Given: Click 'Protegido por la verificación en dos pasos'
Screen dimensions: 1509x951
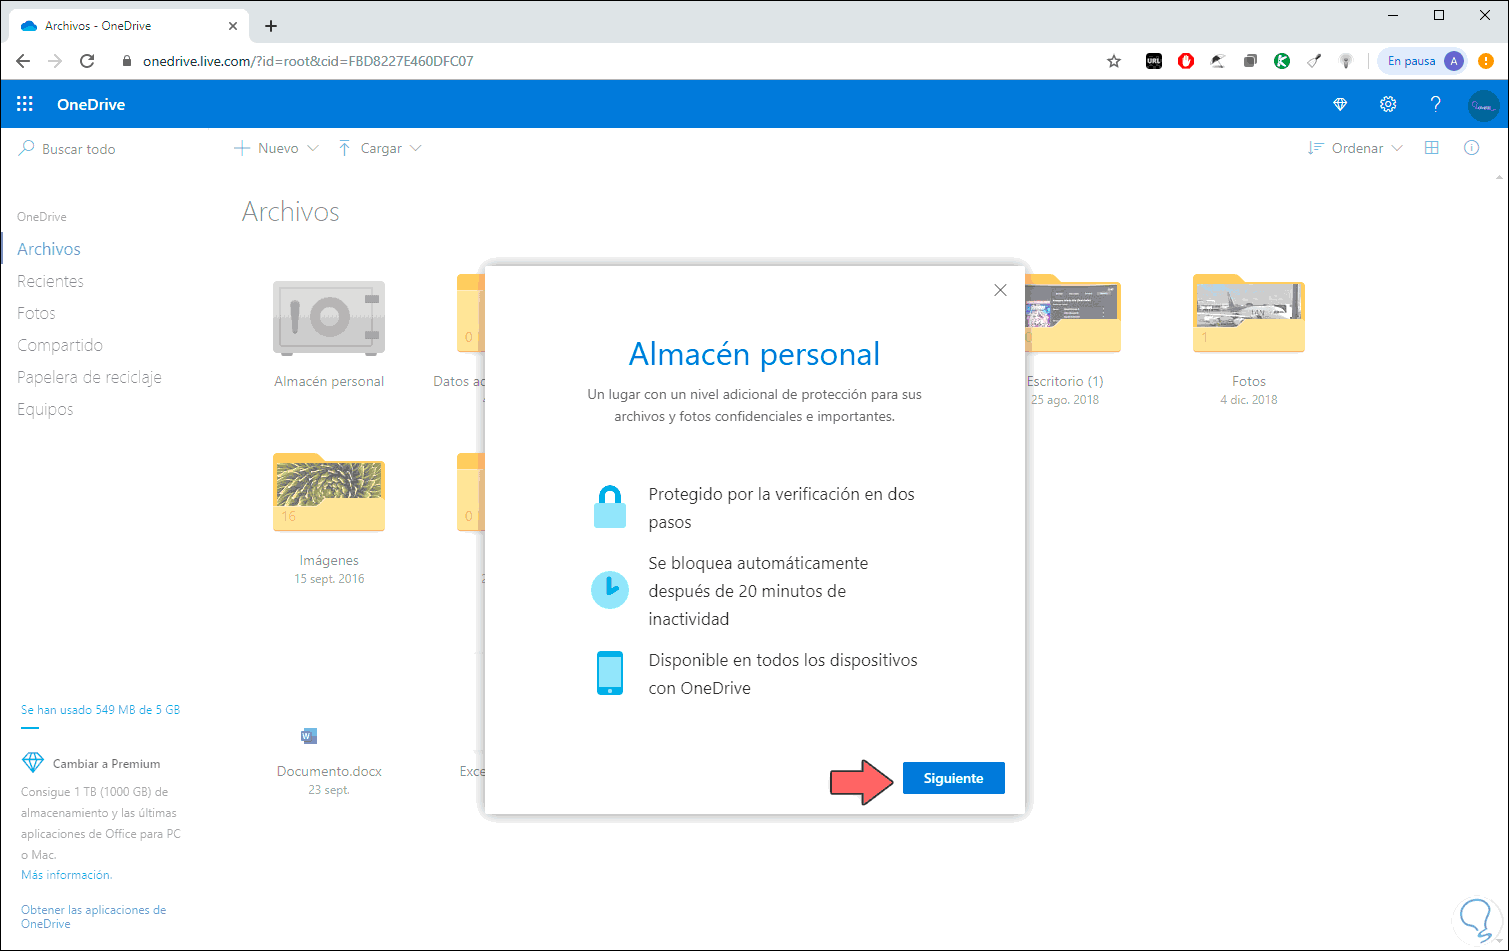Looking at the screenshot, I should (782, 508).
